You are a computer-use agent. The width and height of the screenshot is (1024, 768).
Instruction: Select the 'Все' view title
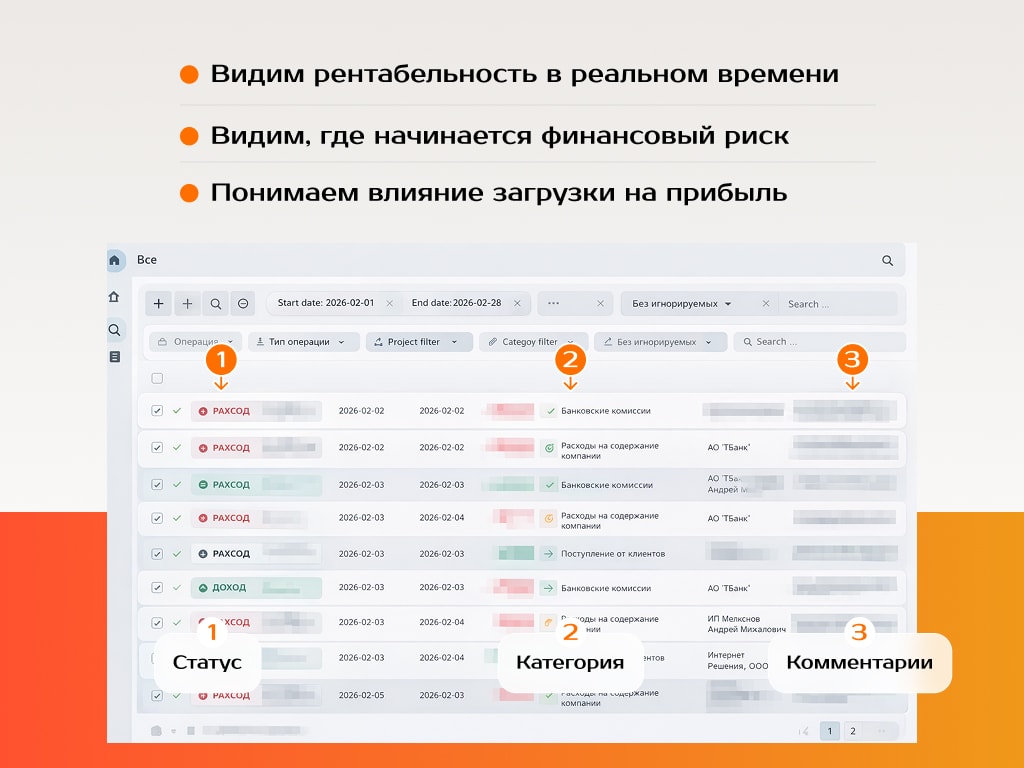[147, 260]
